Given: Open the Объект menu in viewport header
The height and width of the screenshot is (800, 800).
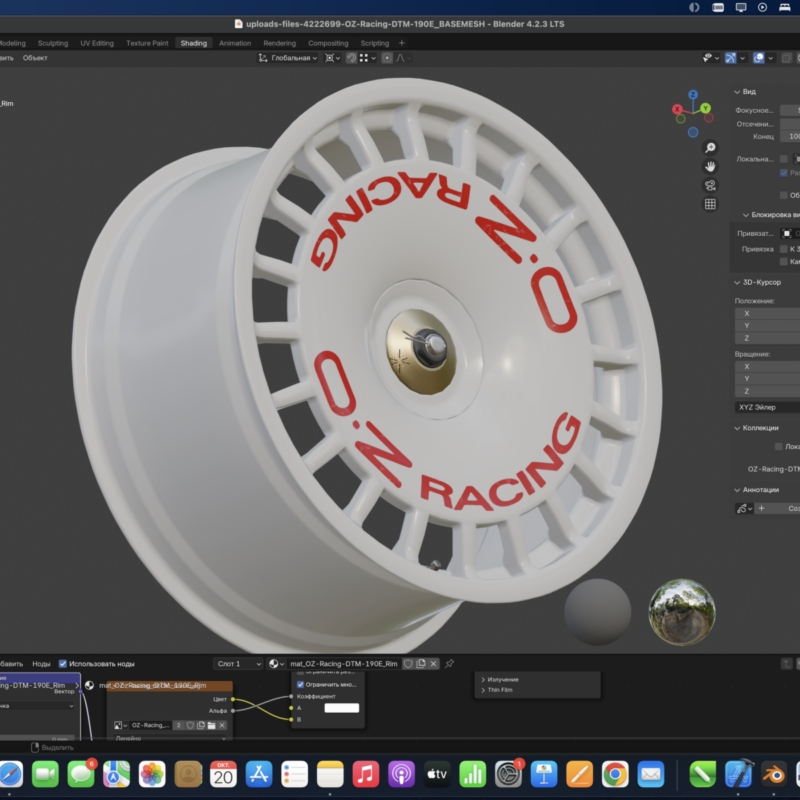Looking at the screenshot, I should [35, 58].
